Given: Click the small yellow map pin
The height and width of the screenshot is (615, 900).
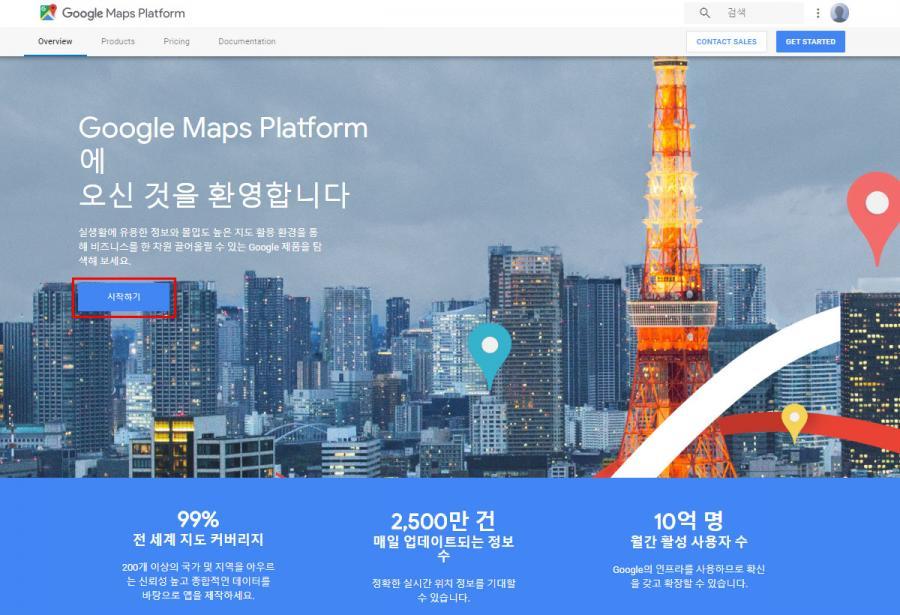Looking at the screenshot, I should (x=794, y=420).
